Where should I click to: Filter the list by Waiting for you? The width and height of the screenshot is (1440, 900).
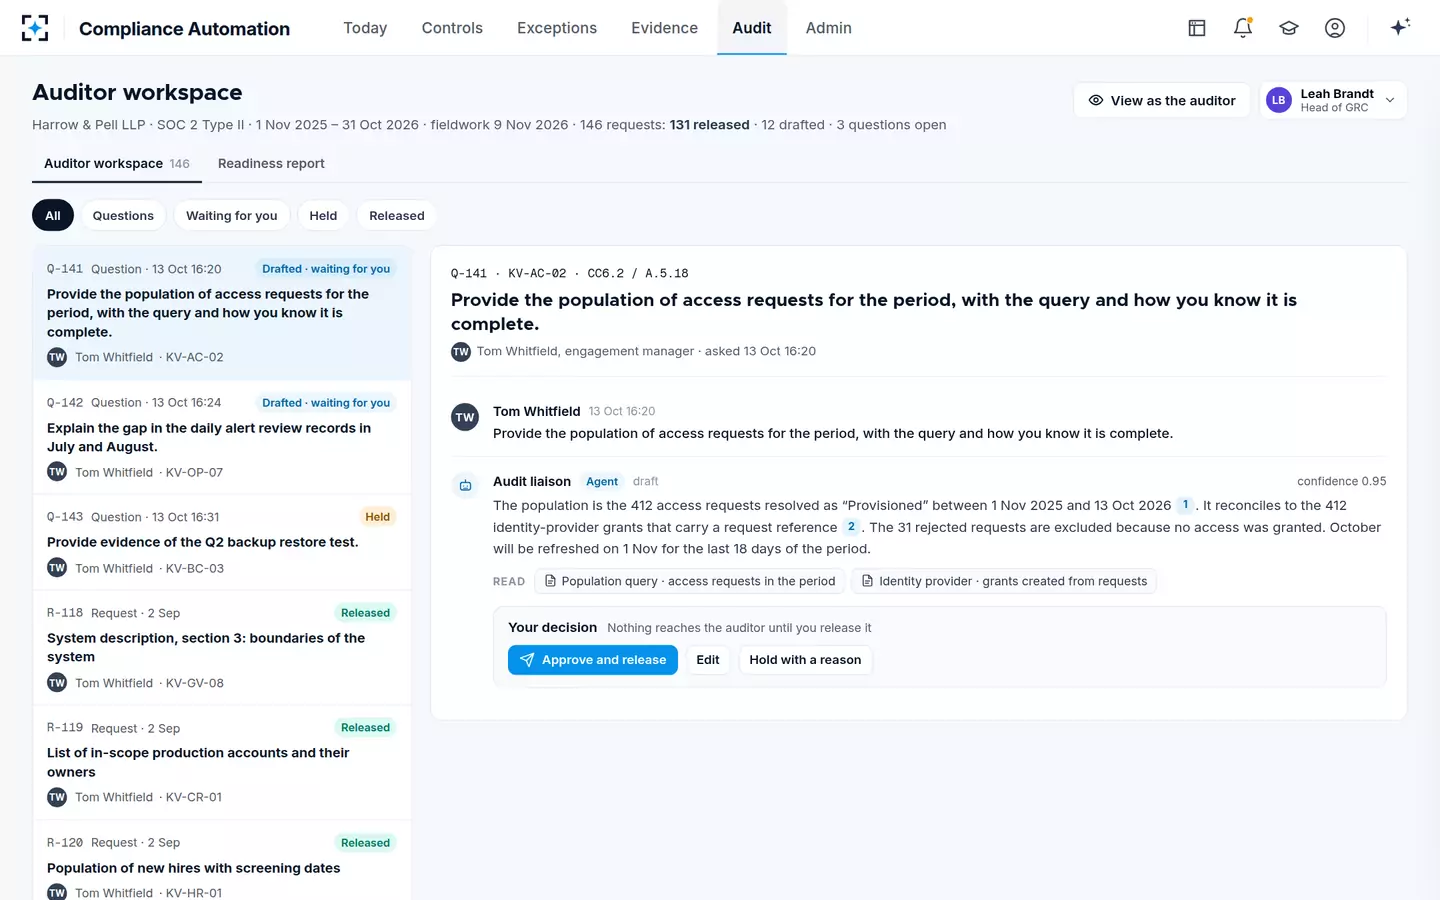232,215
